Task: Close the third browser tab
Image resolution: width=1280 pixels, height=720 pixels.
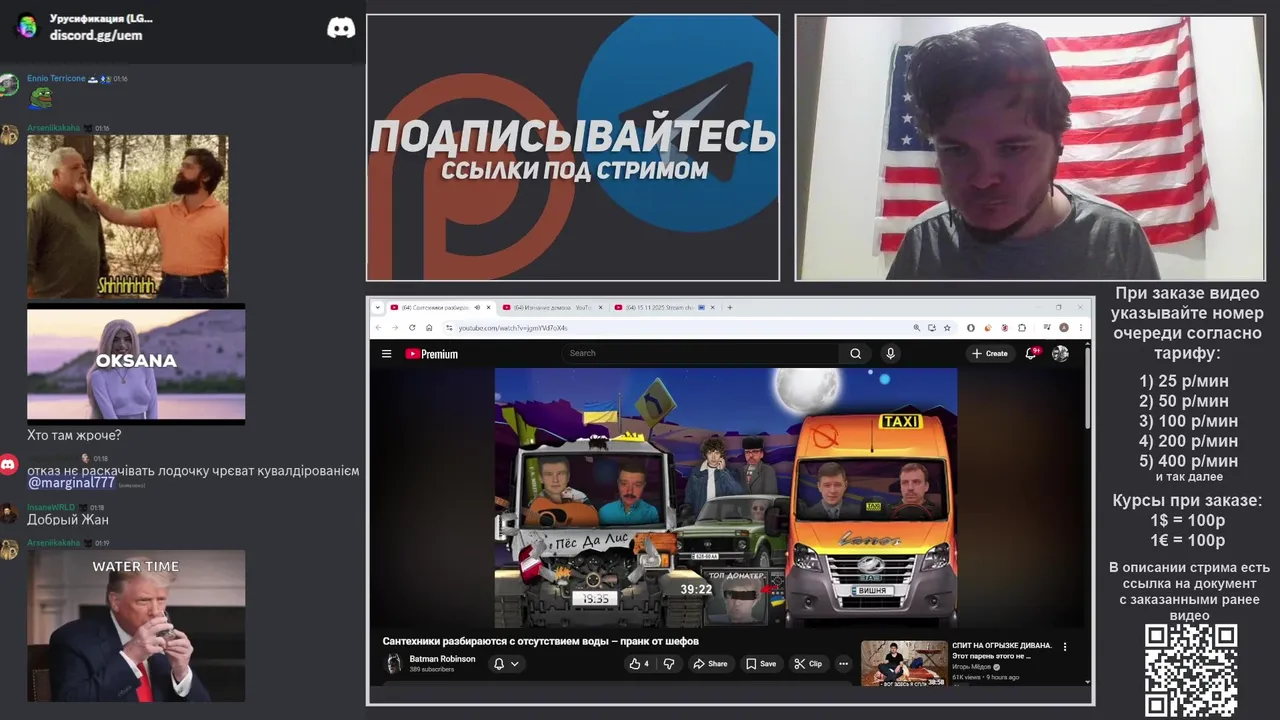Action: [713, 307]
